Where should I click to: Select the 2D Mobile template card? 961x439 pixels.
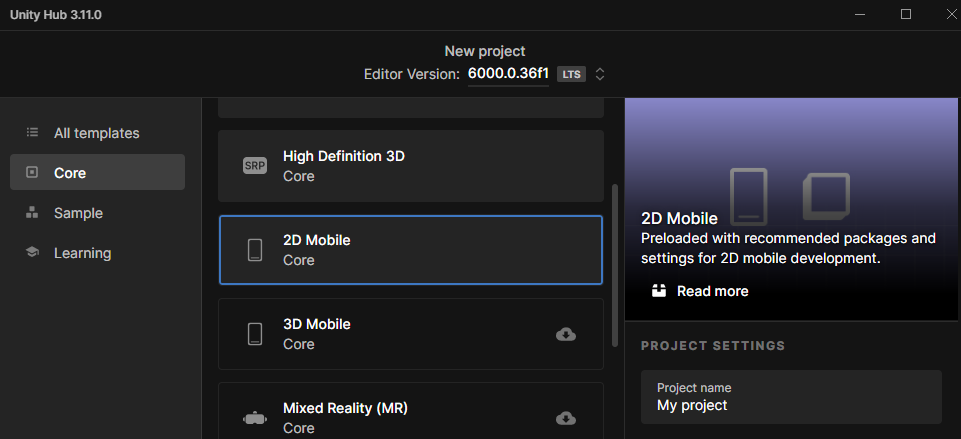(x=411, y=250)
